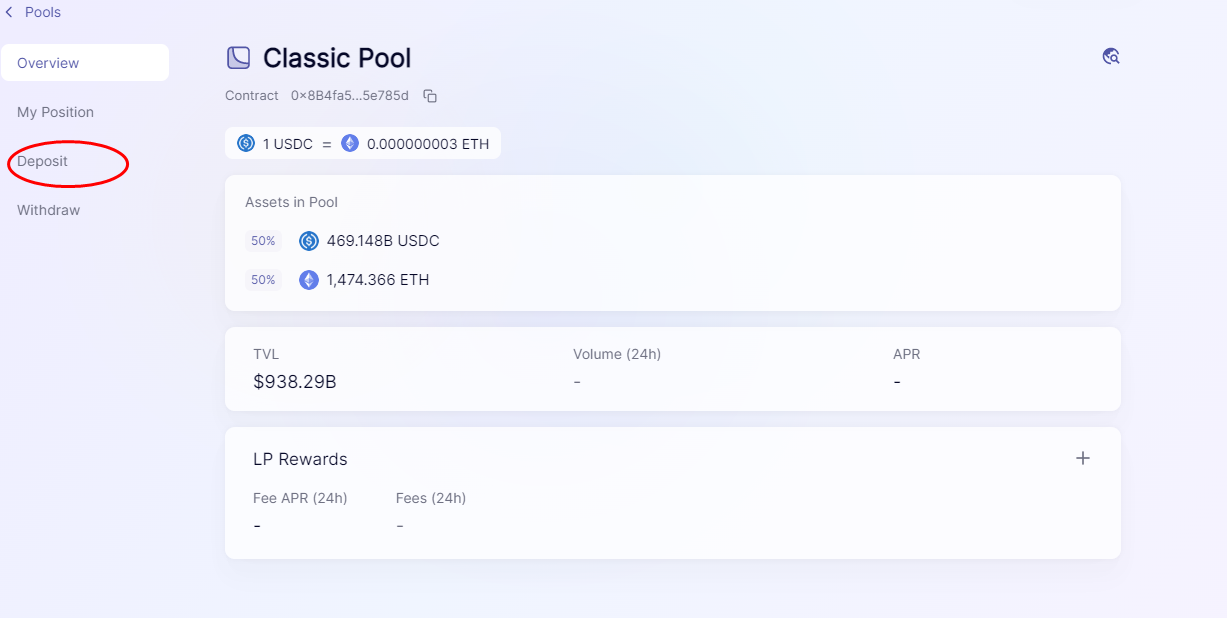Click the contract address 0x8B4fa5...5e785d

[349, 96]
